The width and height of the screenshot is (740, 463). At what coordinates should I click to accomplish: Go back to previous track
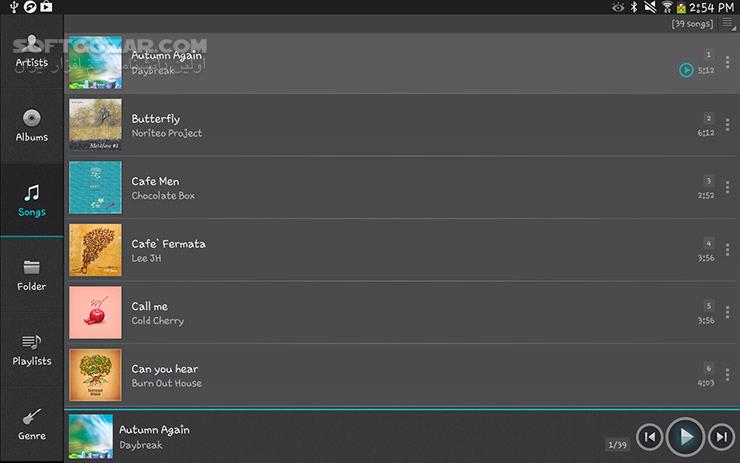click(x=650, y=437)
